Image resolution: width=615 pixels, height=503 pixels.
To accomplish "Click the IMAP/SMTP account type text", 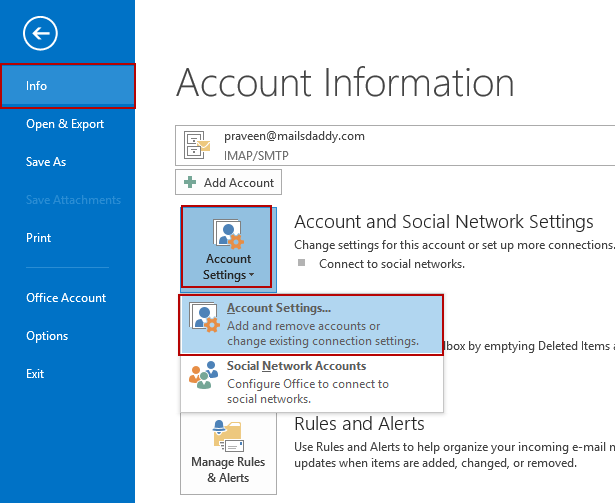I will click(256, 156).
